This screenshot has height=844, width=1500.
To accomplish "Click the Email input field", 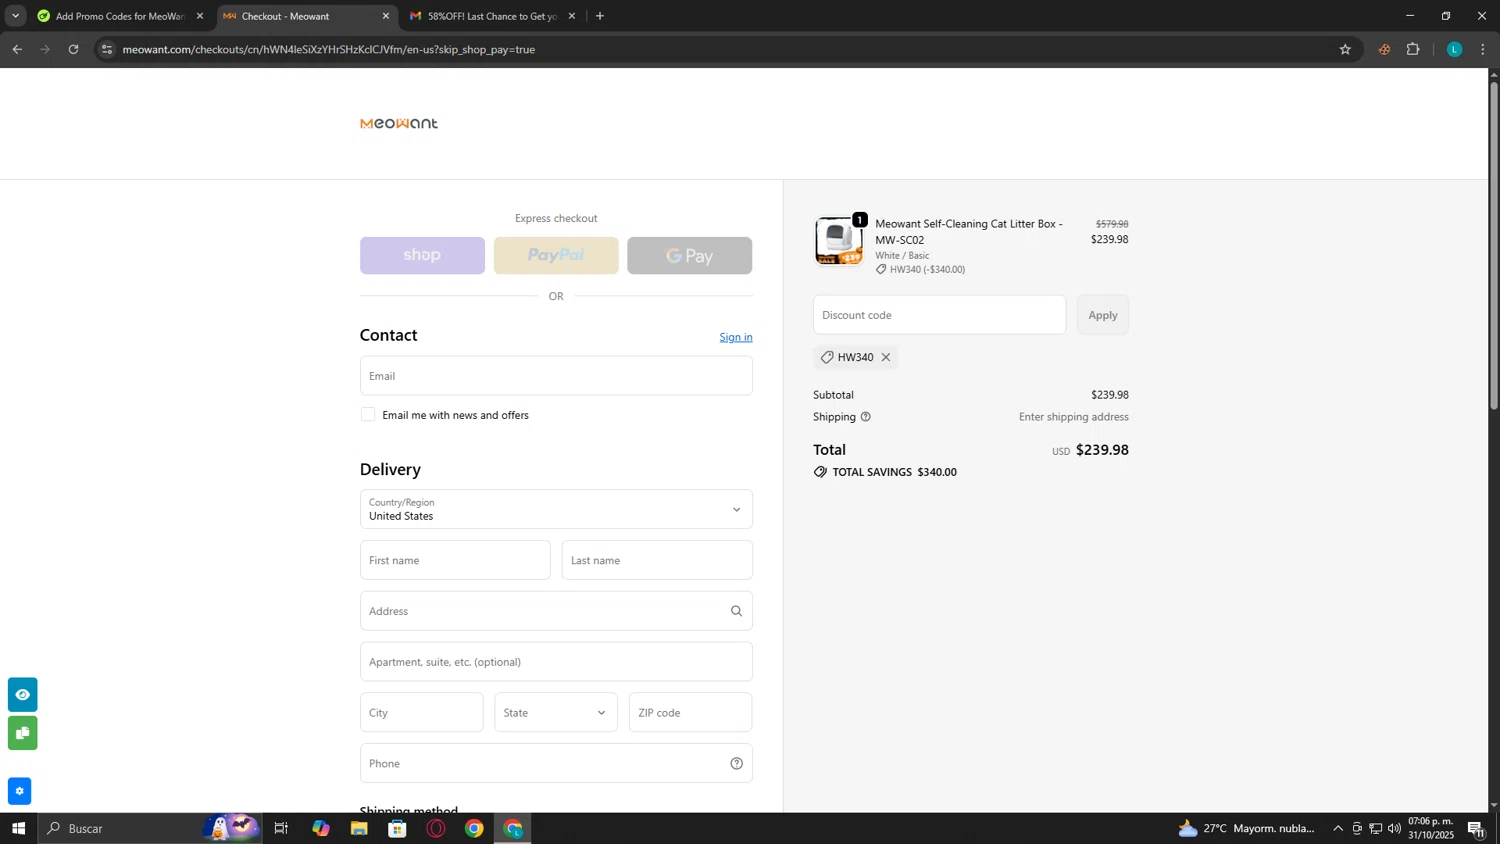I will click(556, 376).
